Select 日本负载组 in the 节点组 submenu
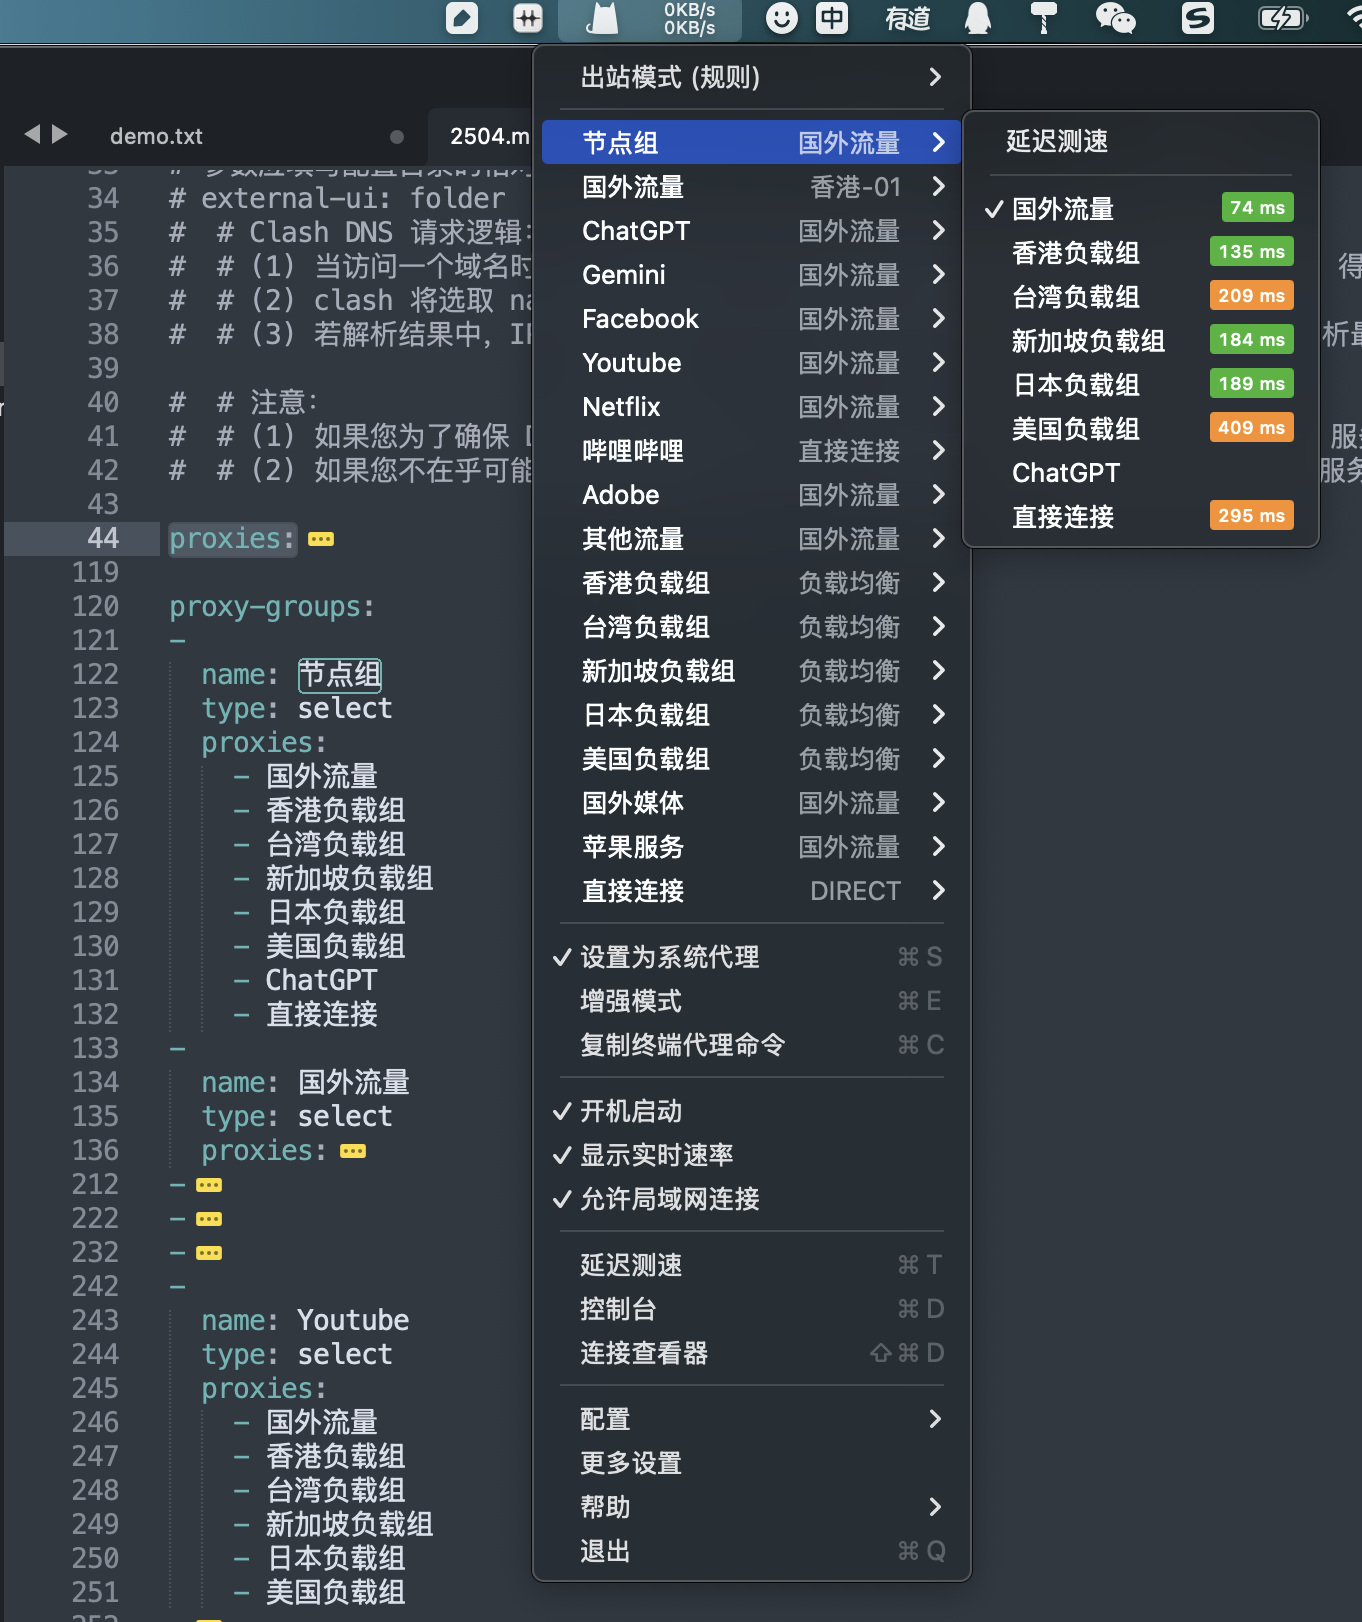The image size is (1362, 1622). (1141, 385)
